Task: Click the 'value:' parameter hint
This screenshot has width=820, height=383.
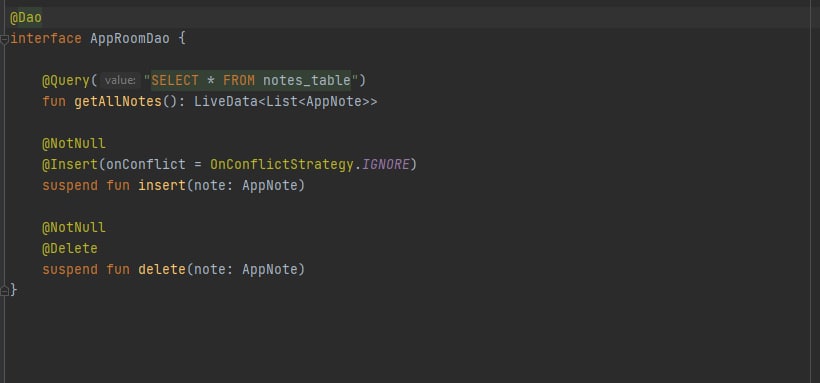Action: (120, 81)
